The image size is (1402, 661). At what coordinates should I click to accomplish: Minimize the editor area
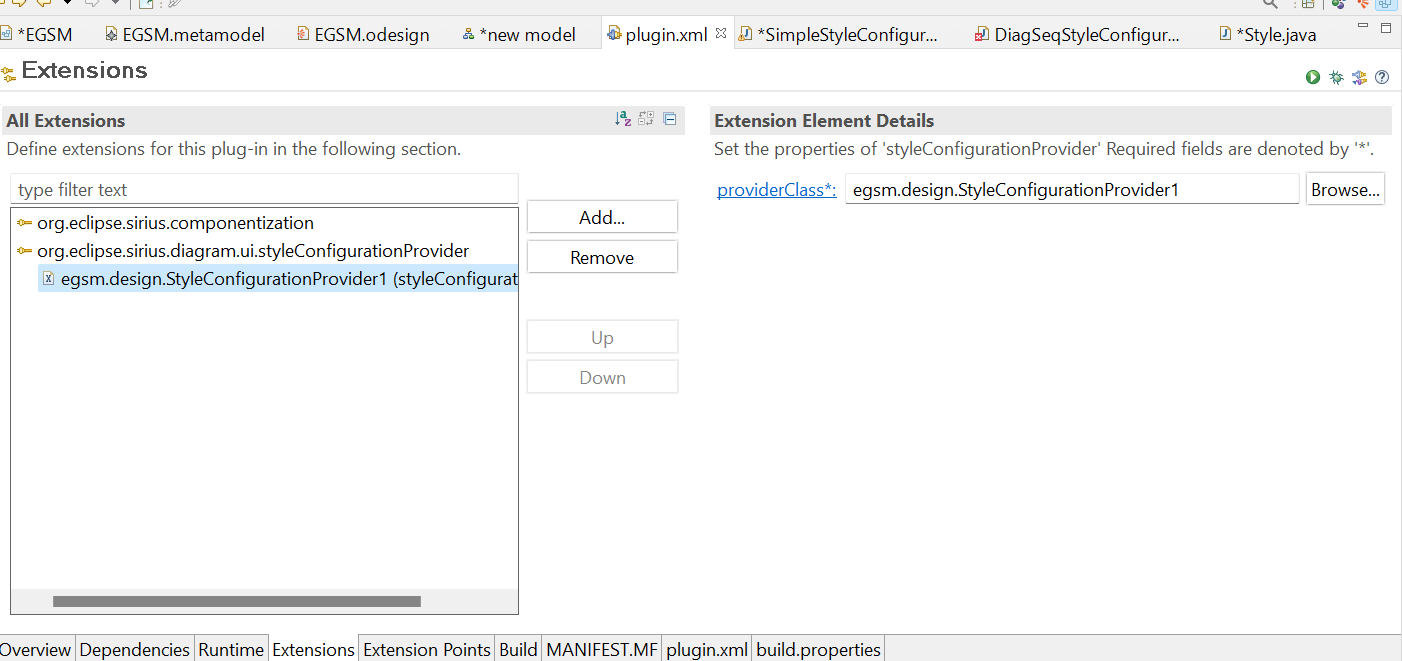coord(1363,27)
